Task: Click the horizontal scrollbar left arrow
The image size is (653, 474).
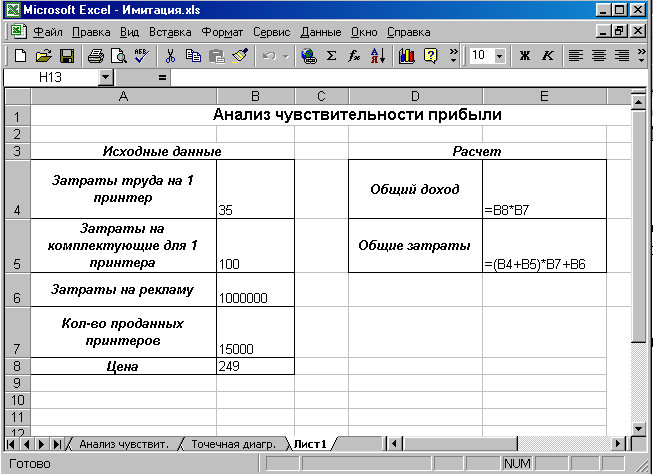Action: (x=394, y=444)
